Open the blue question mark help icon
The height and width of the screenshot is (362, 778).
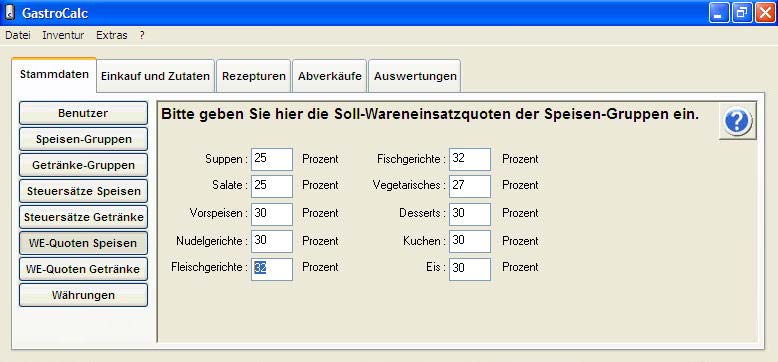(x=737, y=121)
